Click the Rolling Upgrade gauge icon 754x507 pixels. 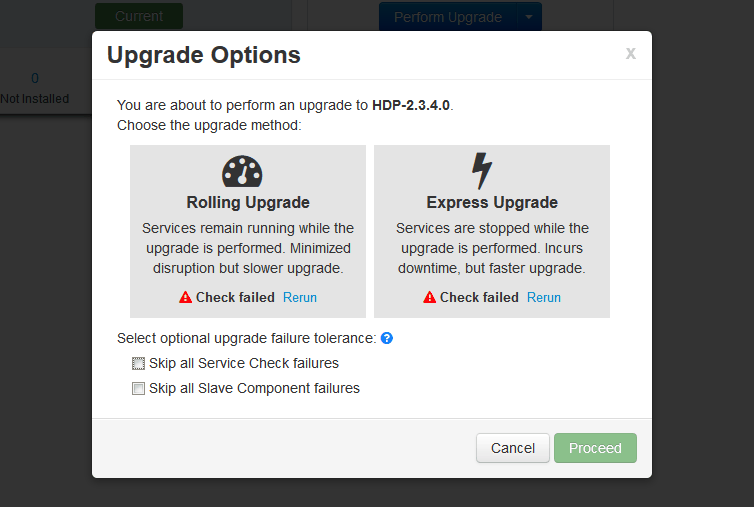pos(242,171)
